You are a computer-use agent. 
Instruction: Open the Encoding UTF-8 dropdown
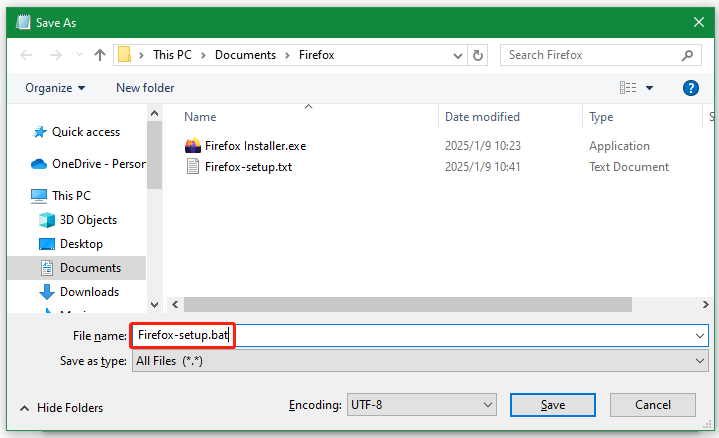point(421,405)
